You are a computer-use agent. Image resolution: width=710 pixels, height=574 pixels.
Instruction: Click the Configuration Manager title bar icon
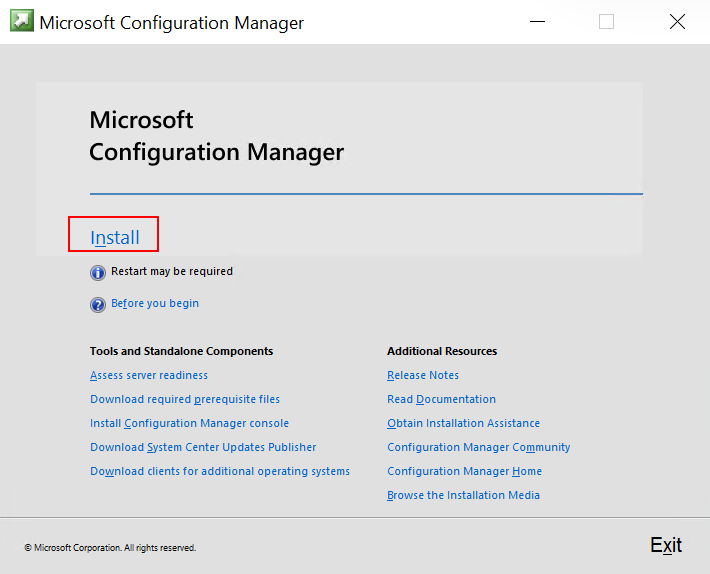20,22
